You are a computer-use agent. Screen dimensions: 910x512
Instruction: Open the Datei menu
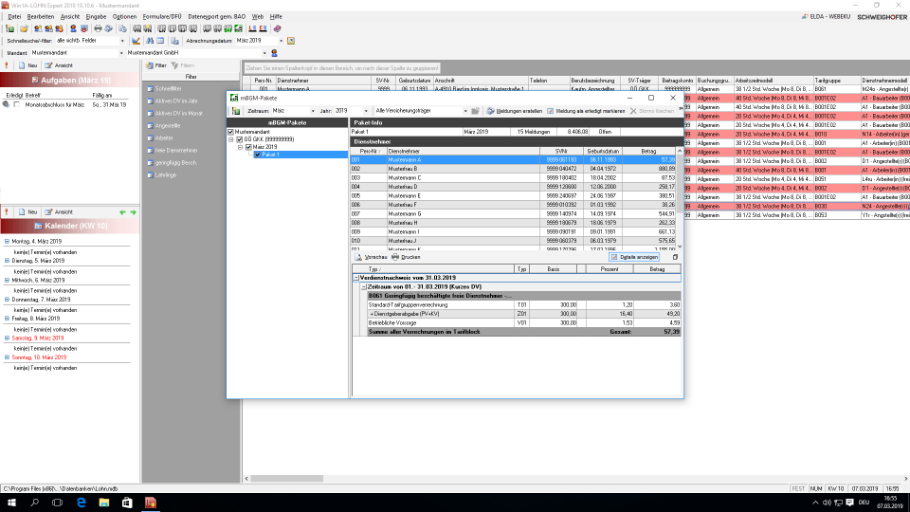point(15,17)
